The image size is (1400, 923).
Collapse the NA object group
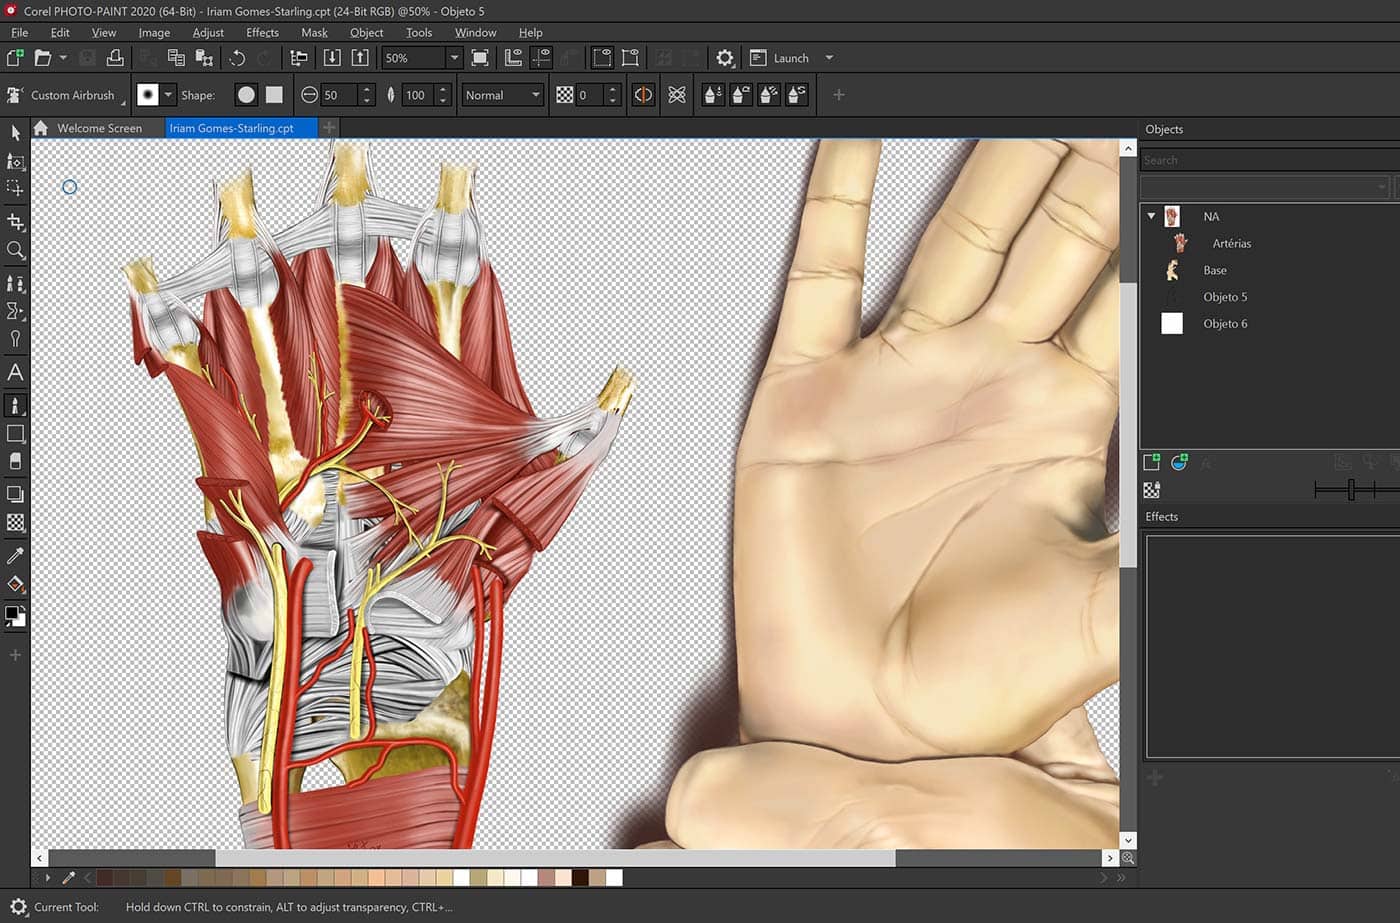1151,216
